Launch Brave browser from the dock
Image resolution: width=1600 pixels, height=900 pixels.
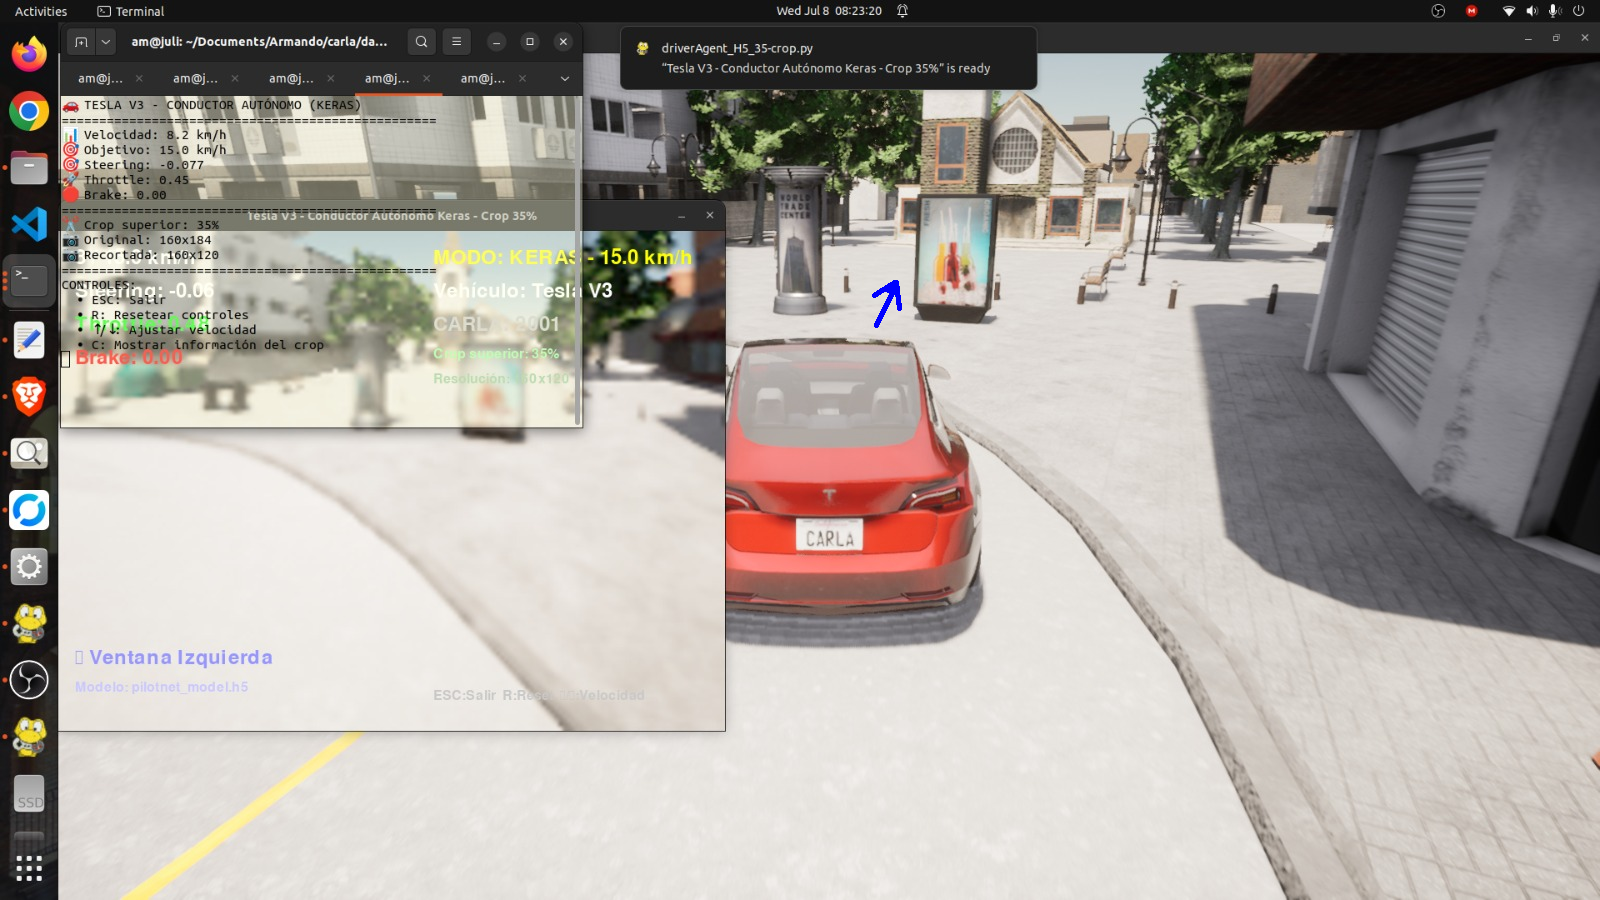tap(29, 396)
